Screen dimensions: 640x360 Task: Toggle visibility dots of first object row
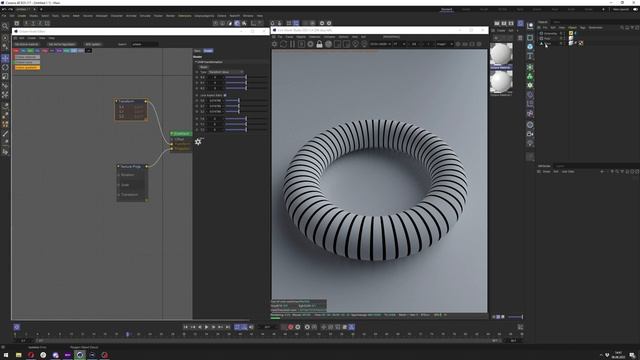pos(562,33)
